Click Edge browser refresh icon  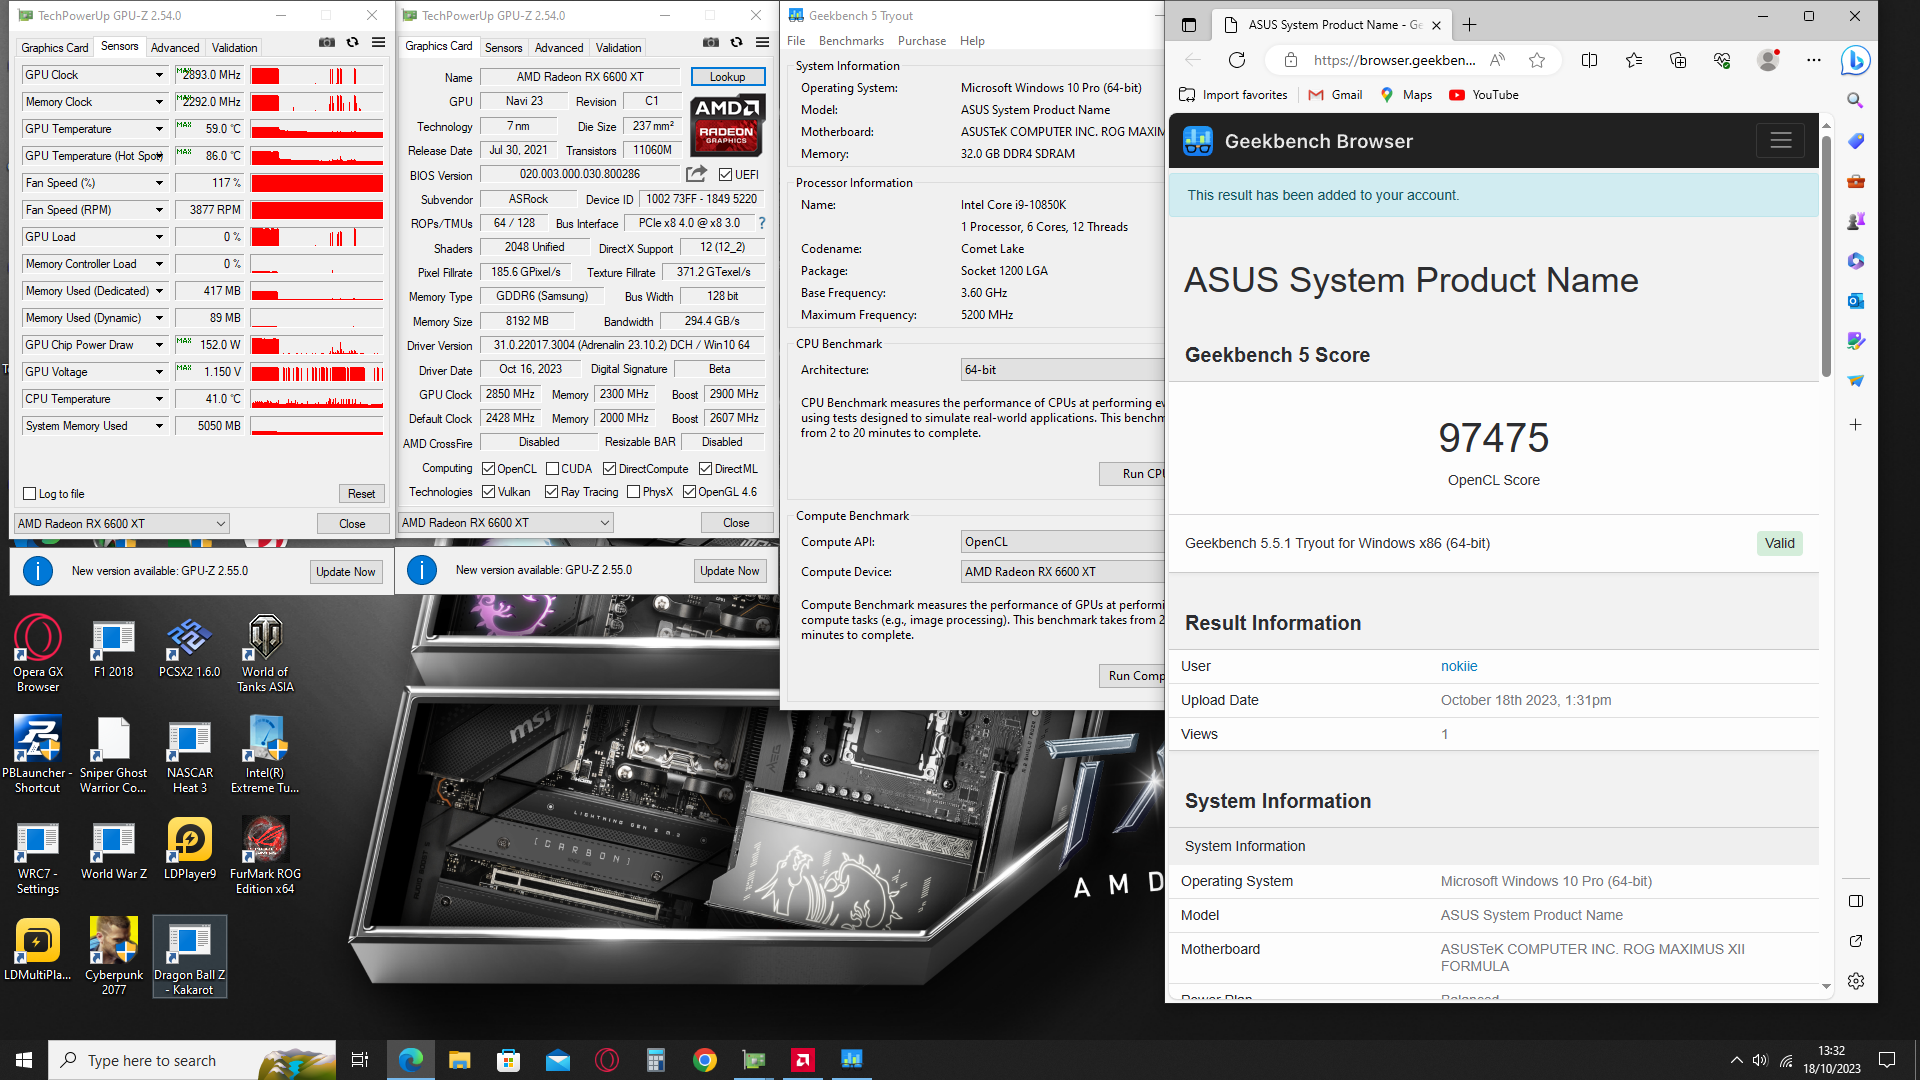tap(1237, 60)
